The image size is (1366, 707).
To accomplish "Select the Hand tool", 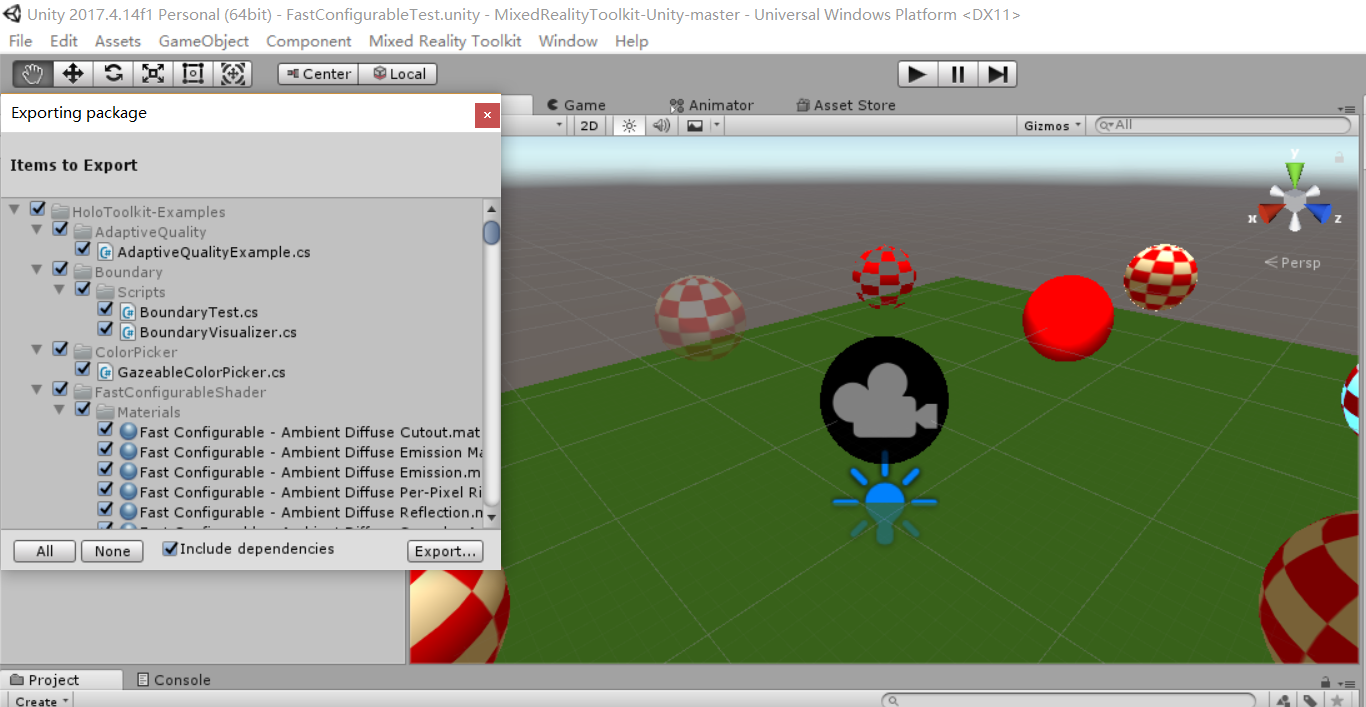I will 33,74.
